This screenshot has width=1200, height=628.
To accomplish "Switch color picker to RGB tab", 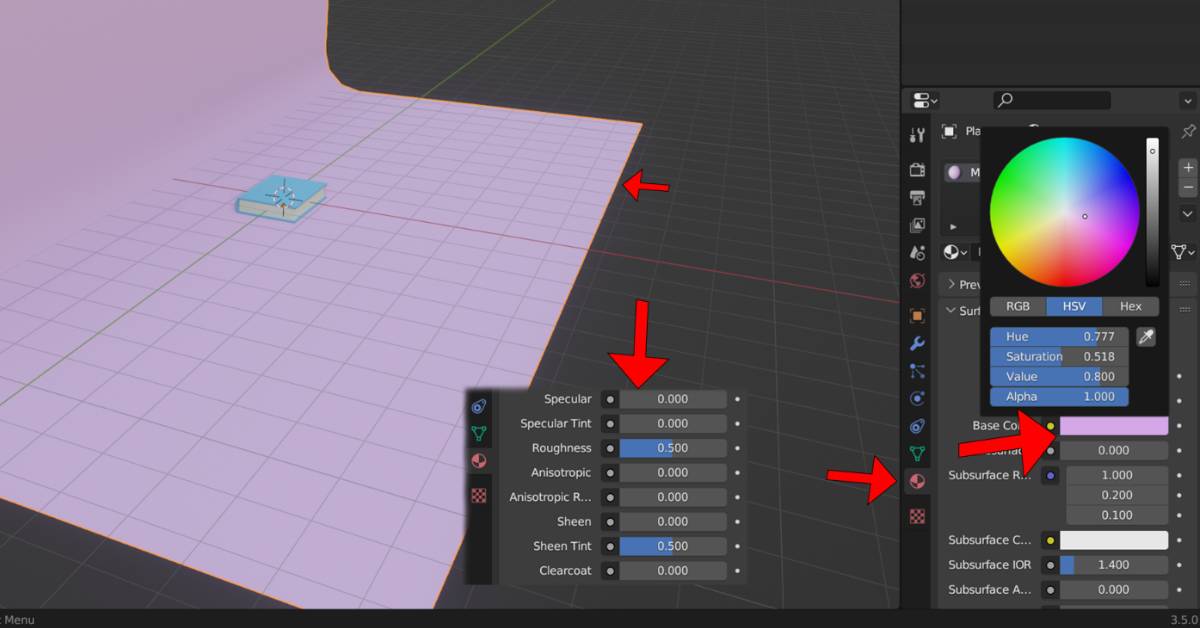I will [1016, 306].
